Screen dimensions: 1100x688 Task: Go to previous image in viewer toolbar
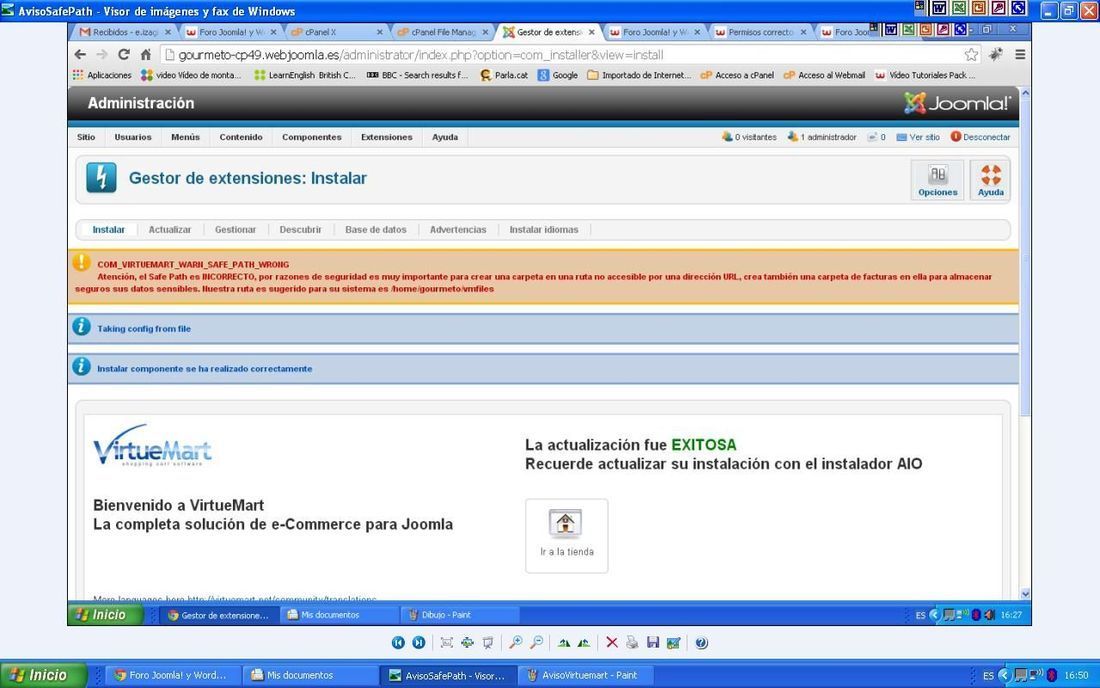[398, 642]
